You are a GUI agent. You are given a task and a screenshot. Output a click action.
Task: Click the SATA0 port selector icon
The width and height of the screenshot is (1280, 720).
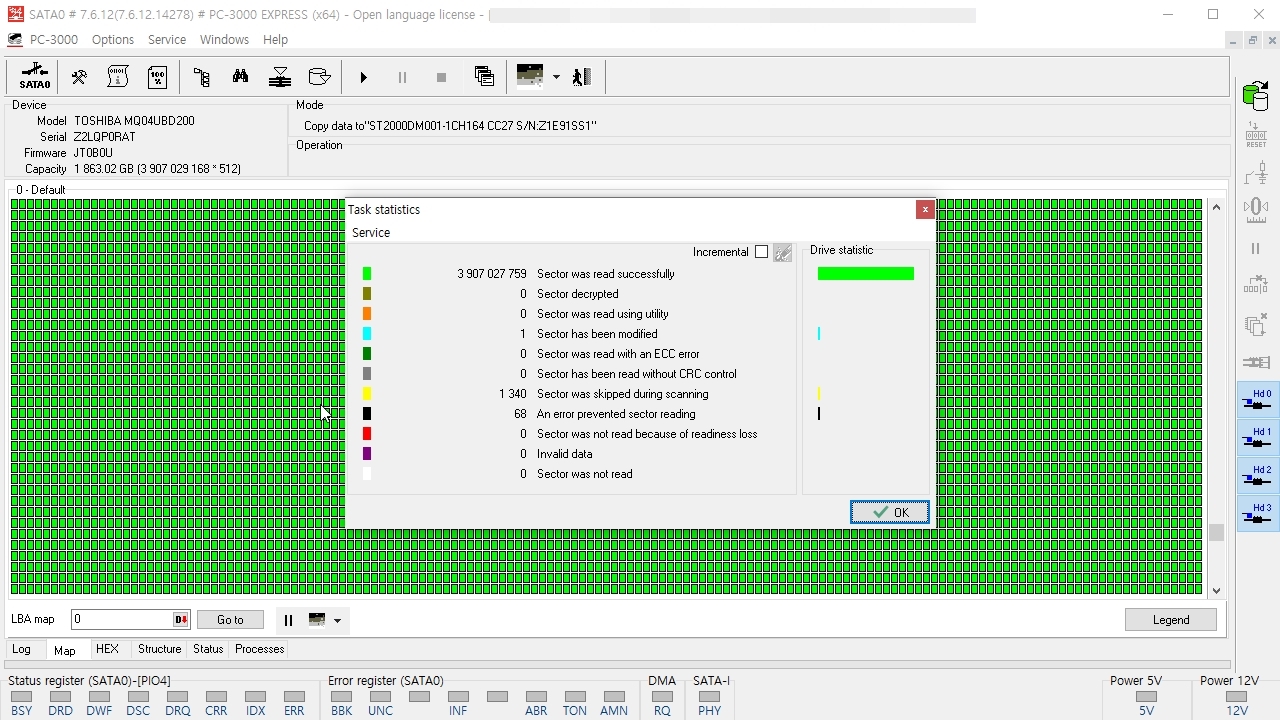(x=35, y=77)
